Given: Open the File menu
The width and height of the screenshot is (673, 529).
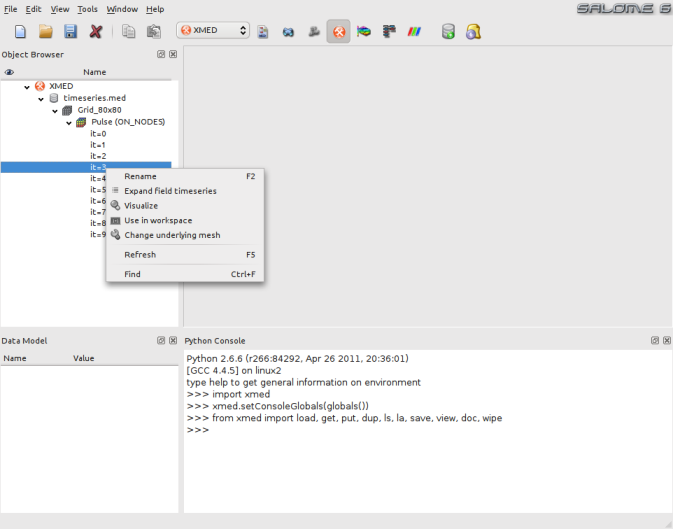Looking at the screenshot, I should [x=11, y=9].
